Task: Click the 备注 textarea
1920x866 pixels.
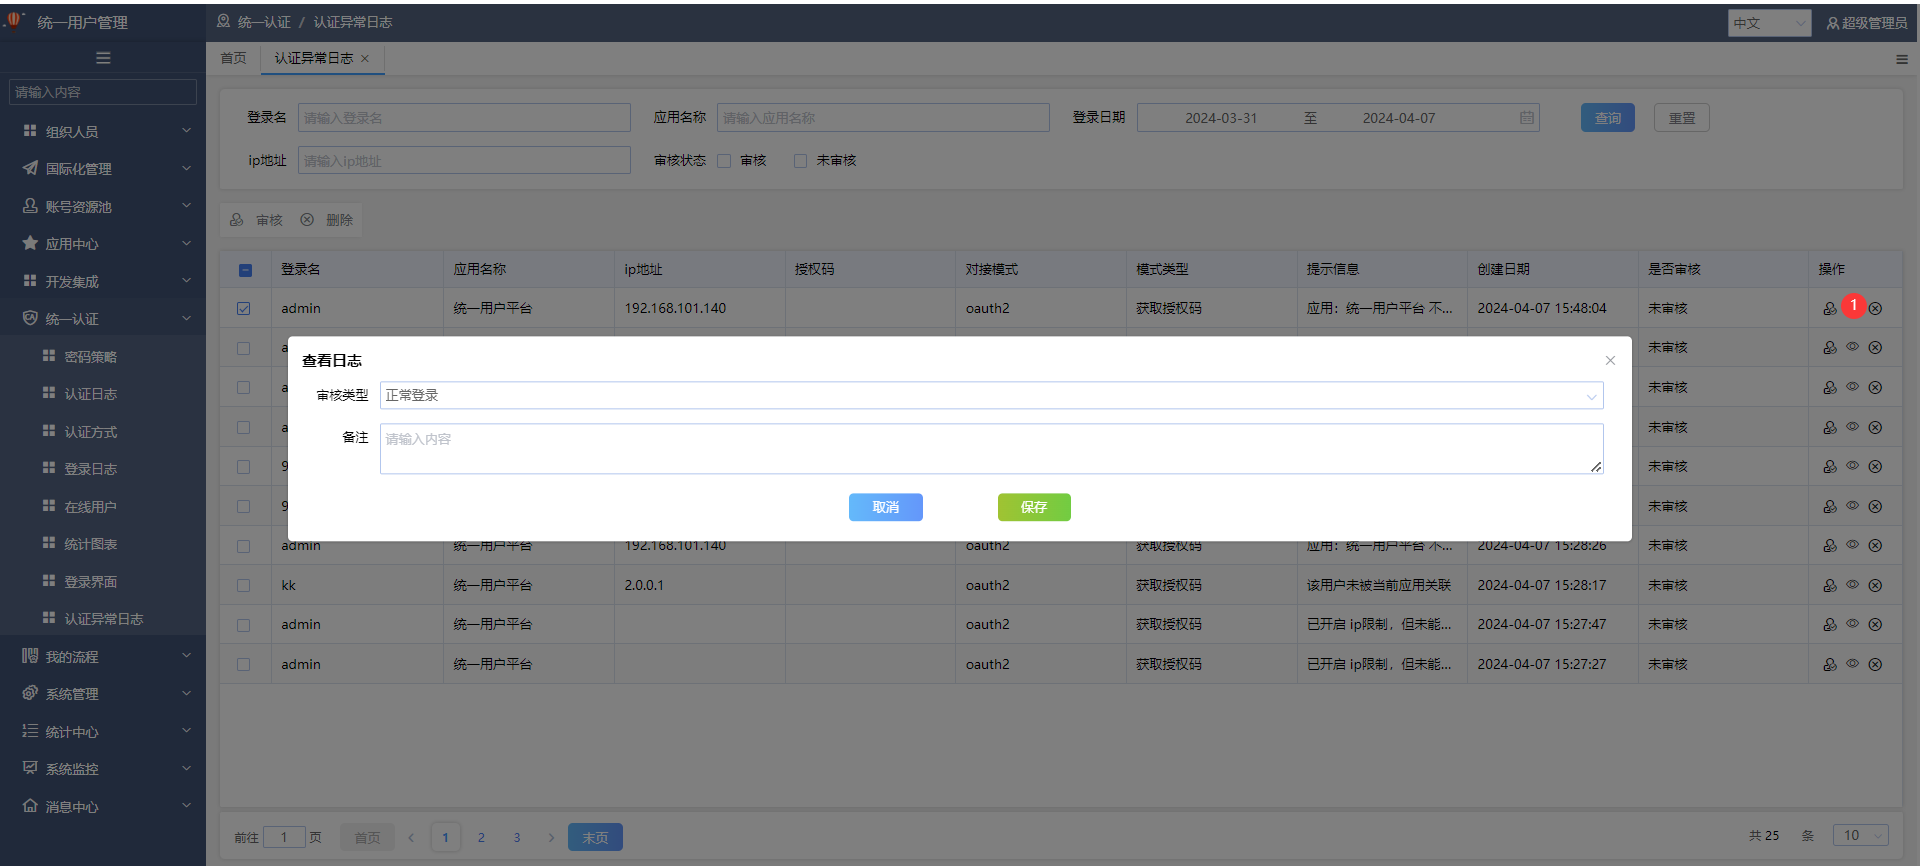Action: [991, 449]
